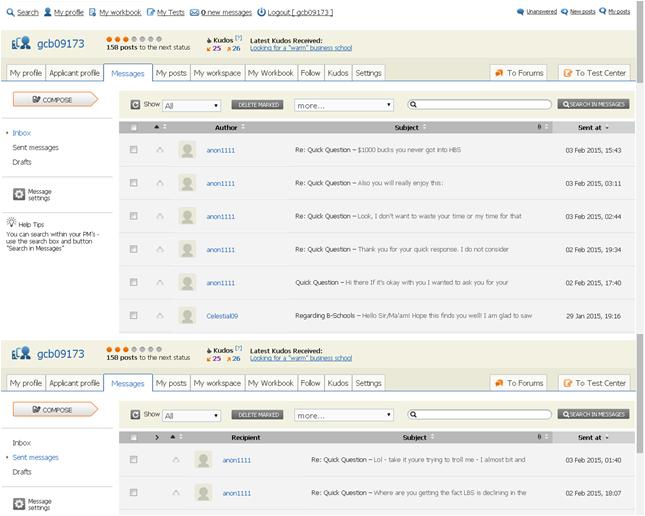
Task: Click the pencil icon beside My Tests
Action: point(151,12)
